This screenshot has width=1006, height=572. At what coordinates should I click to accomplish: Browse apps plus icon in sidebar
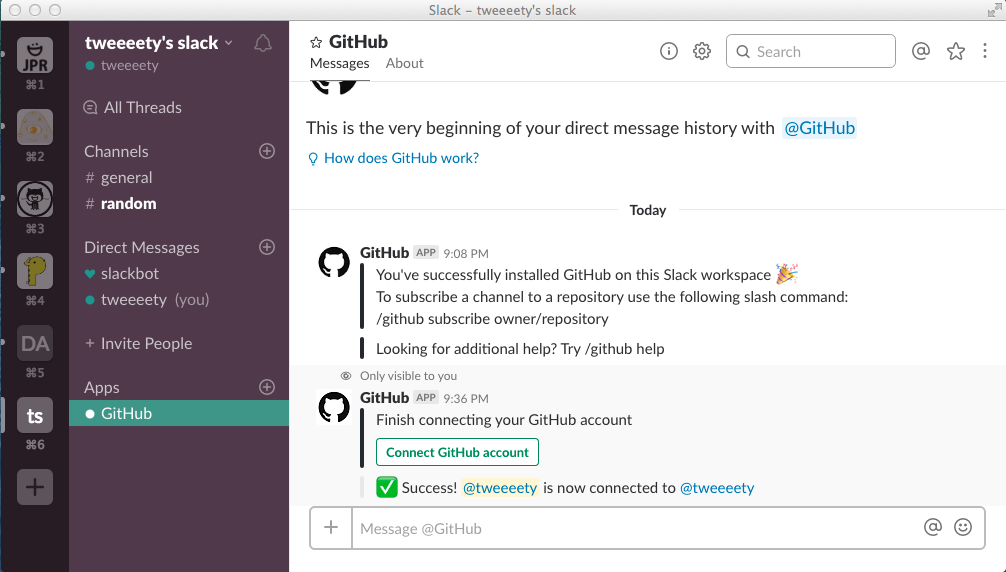267,387
